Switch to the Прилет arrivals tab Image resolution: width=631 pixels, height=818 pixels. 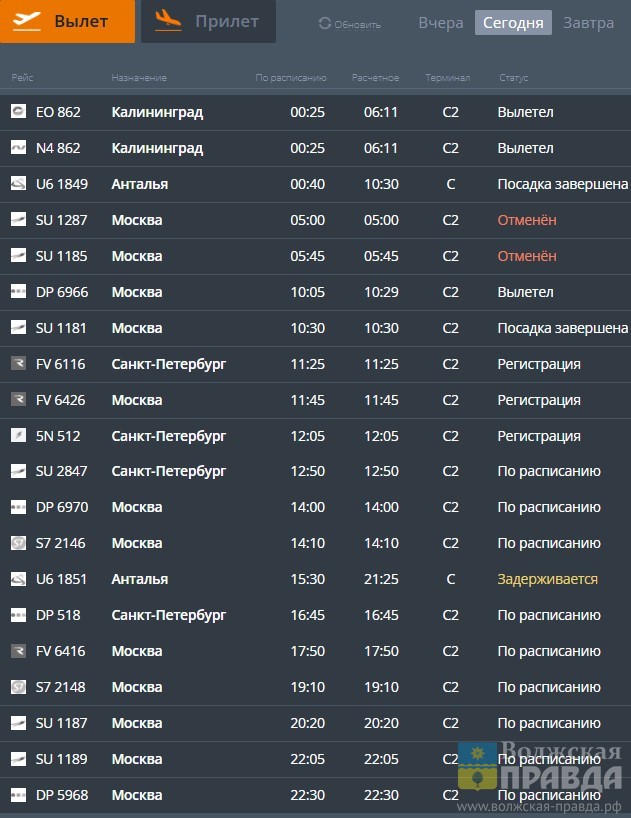click(x=208, y=21)
